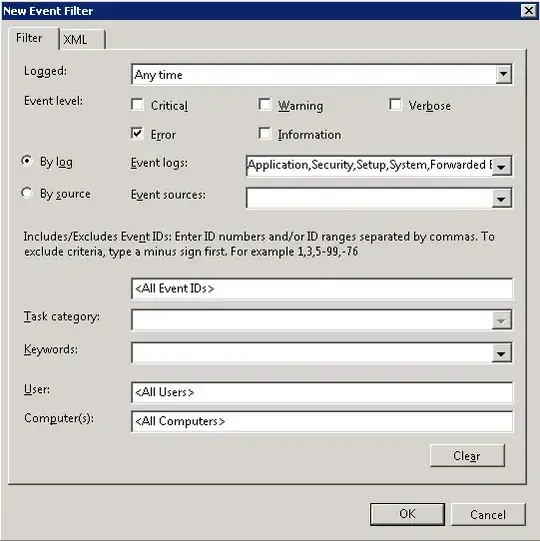
Task: Switch to the XML tab
Action: (x=82, y=40)
